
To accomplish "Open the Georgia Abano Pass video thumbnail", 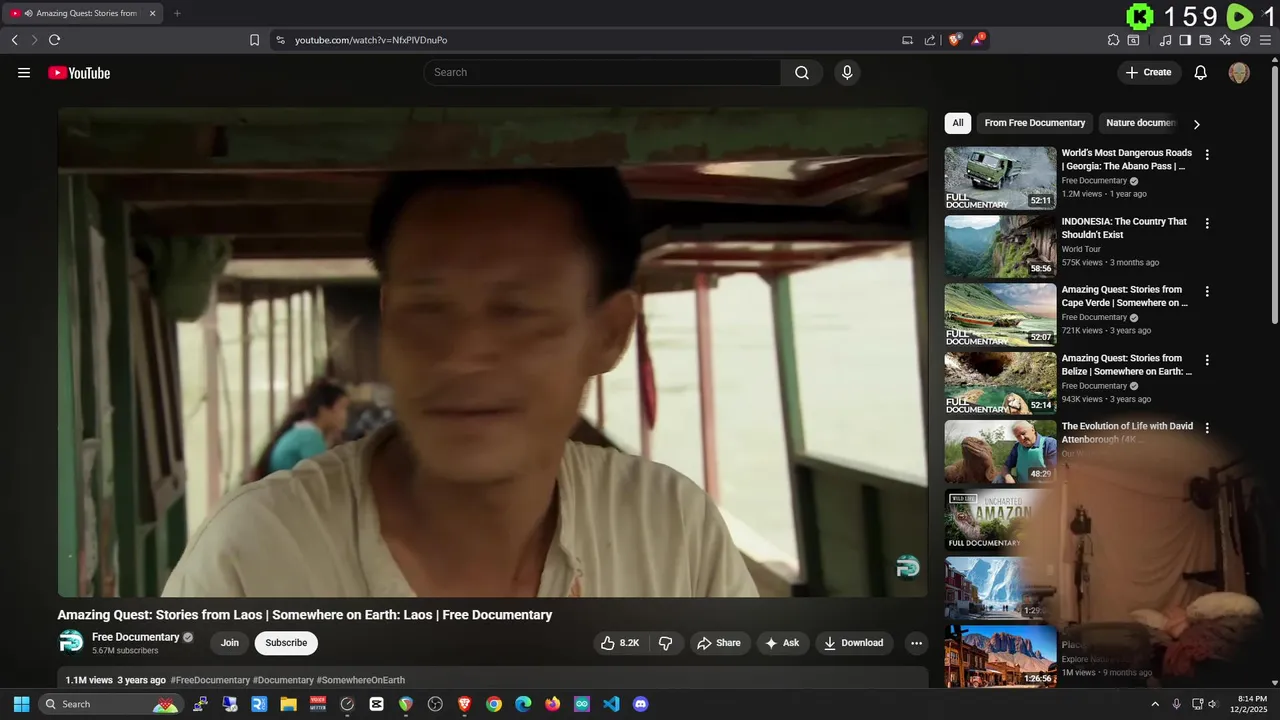I will click(1000, 178).
